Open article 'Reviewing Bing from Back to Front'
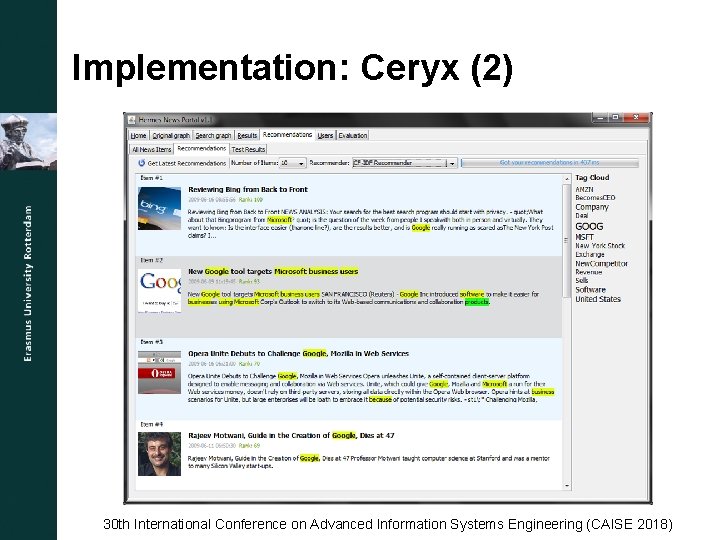 click(248, 189)
